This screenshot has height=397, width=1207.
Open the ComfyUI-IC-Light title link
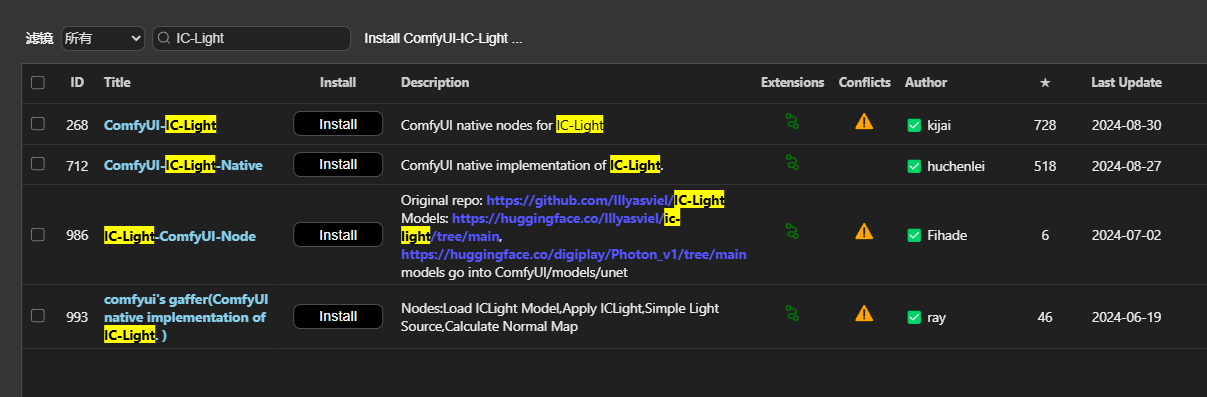pyautogui.click(x=160, y=125)
